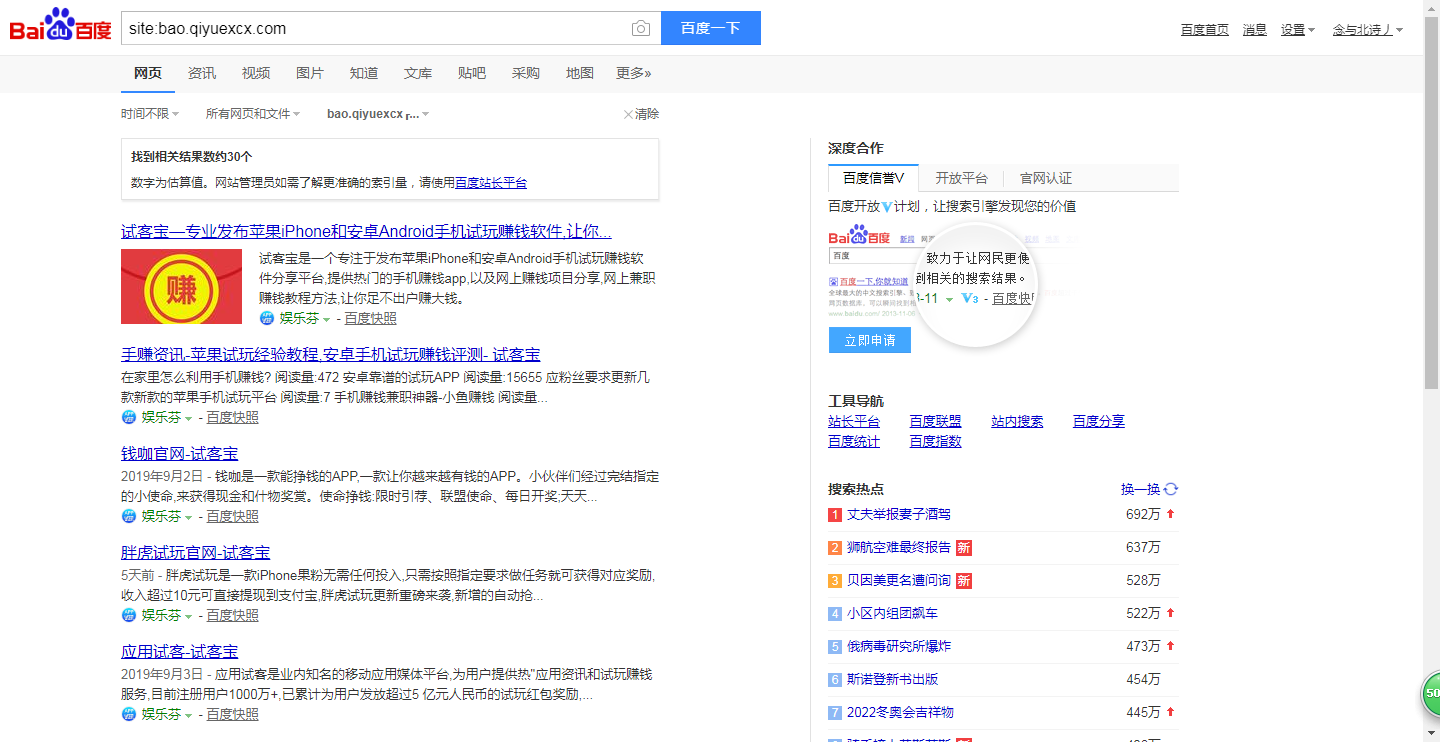
Task: Click 娱乐芬 icon under 手赚资讯 result
Action: click(x=128, y=417)
